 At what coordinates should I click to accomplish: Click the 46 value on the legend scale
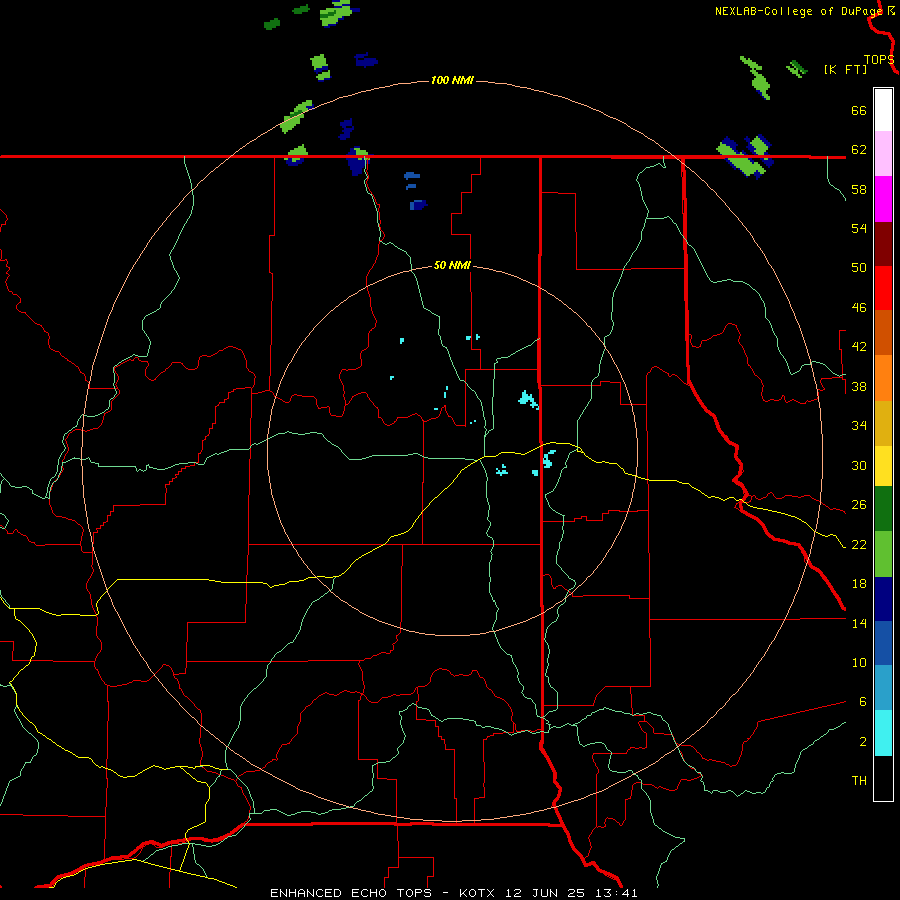coord(859,308)
